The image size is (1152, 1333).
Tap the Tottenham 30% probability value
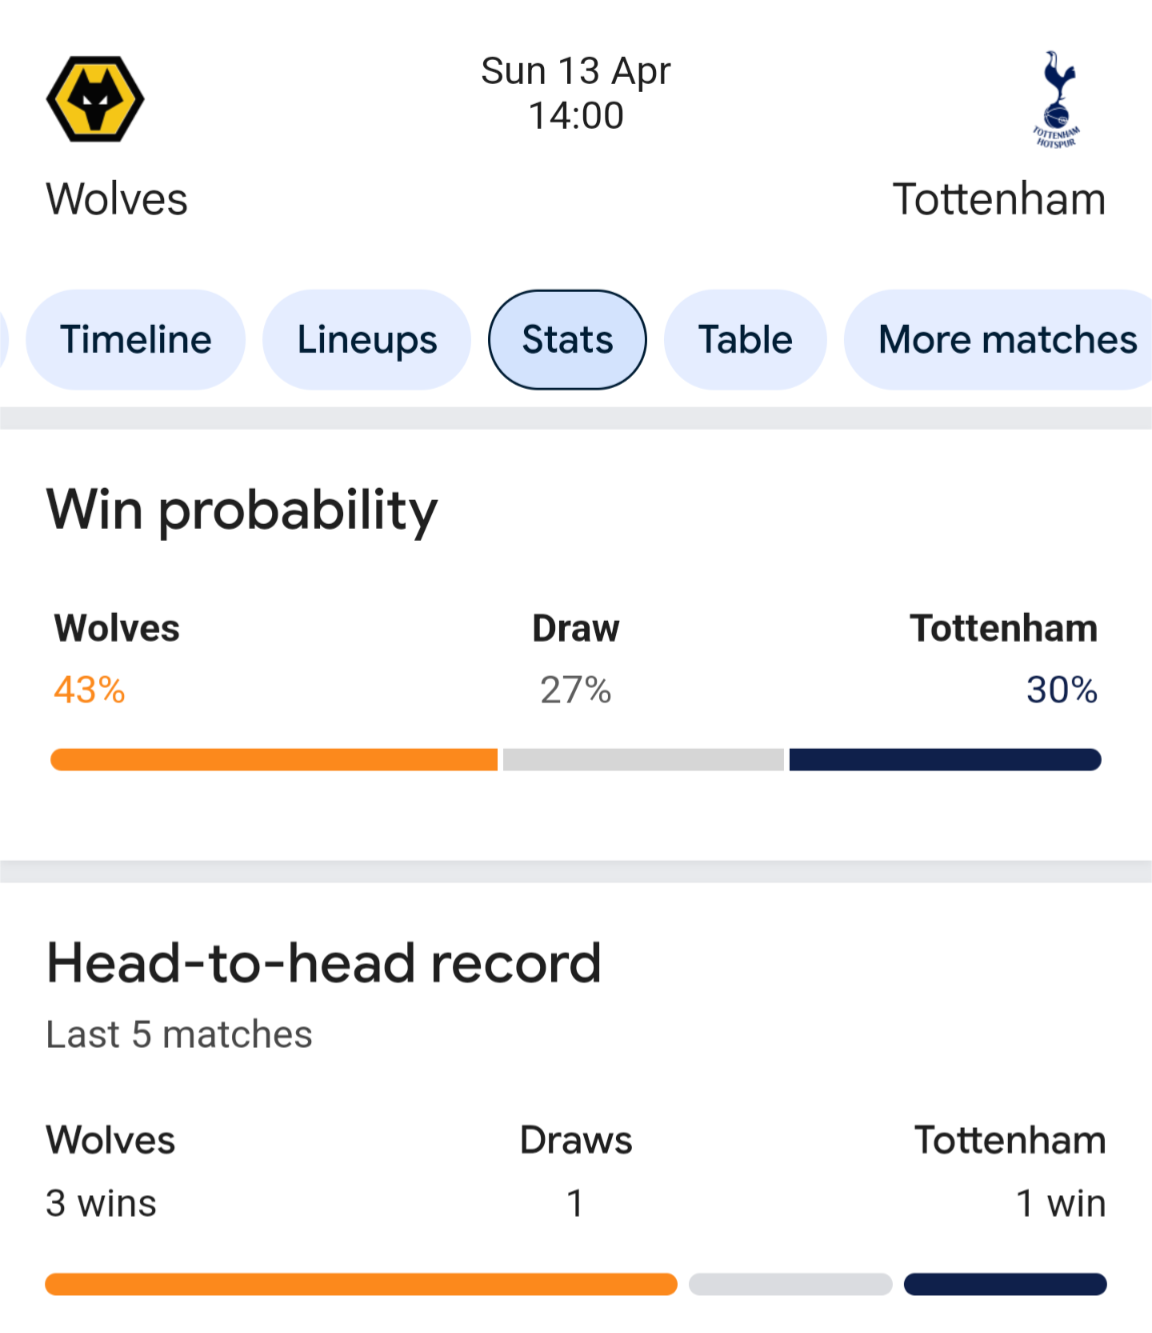click(x=1062, y=690)
